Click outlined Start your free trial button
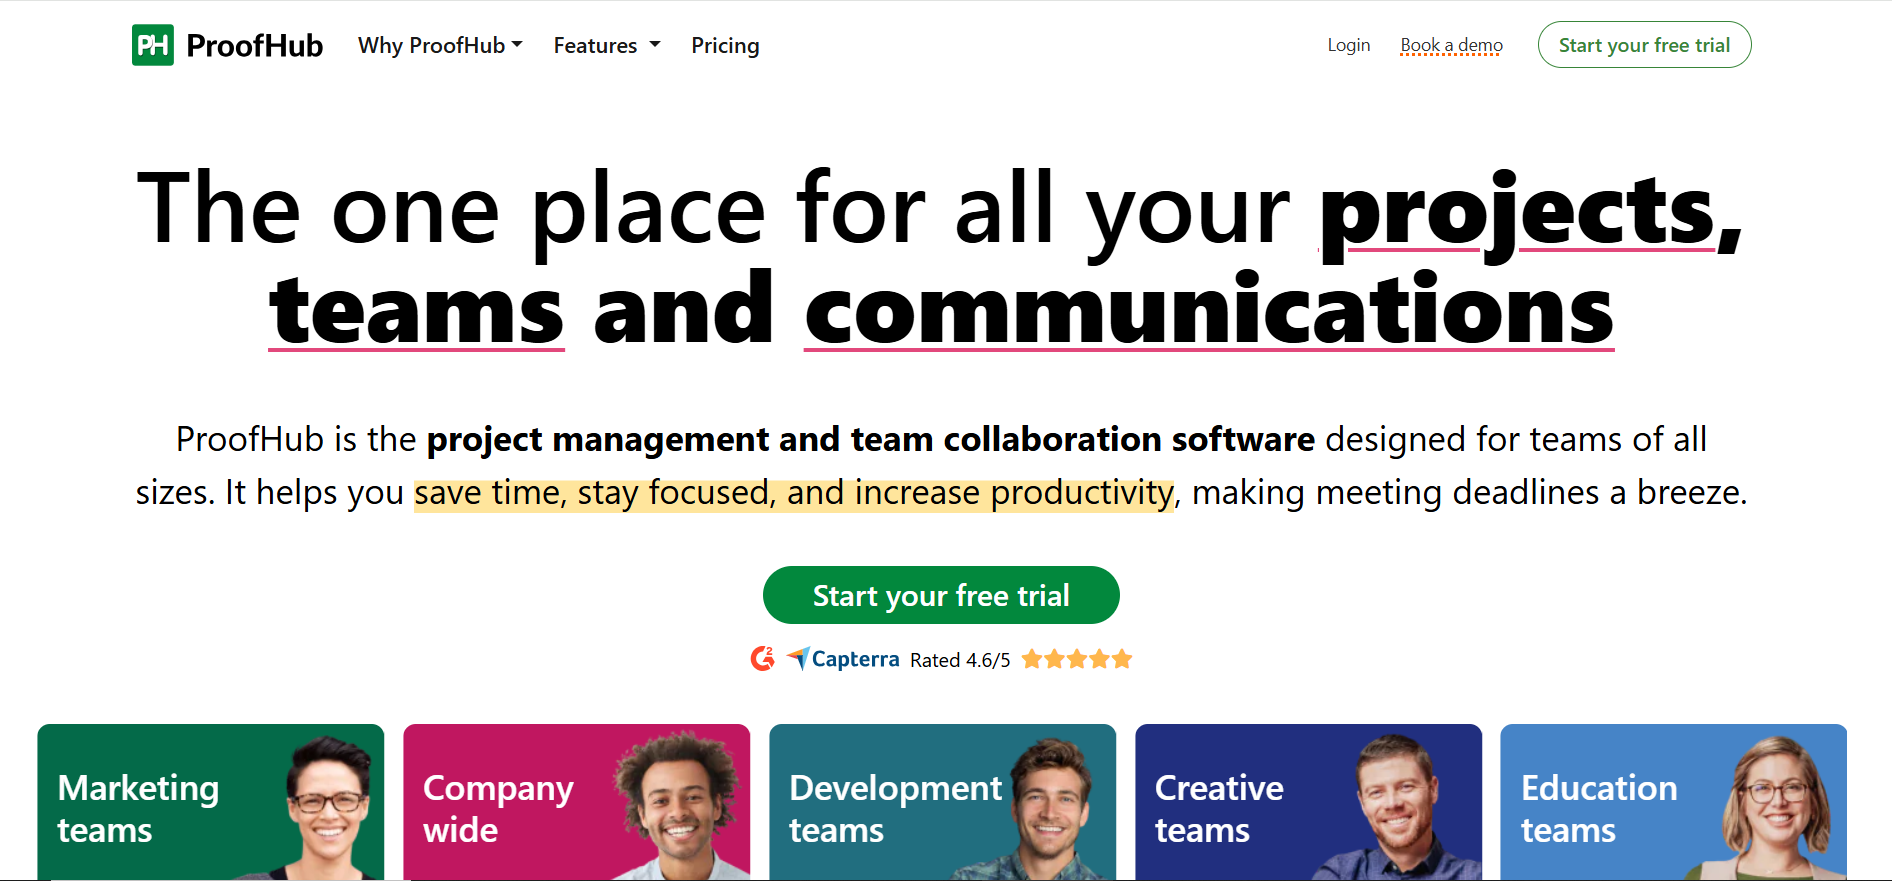 pyautogui.click(x=1644, y=45)
